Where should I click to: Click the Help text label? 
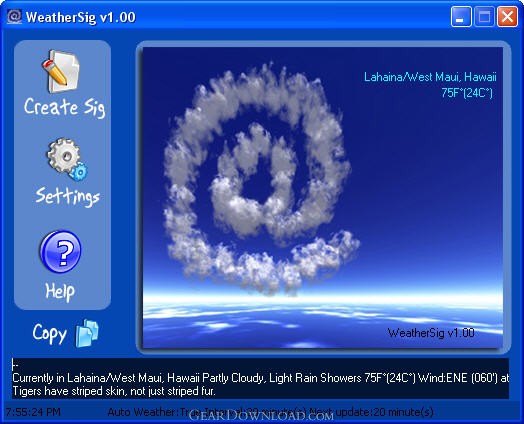pos(60,292)
